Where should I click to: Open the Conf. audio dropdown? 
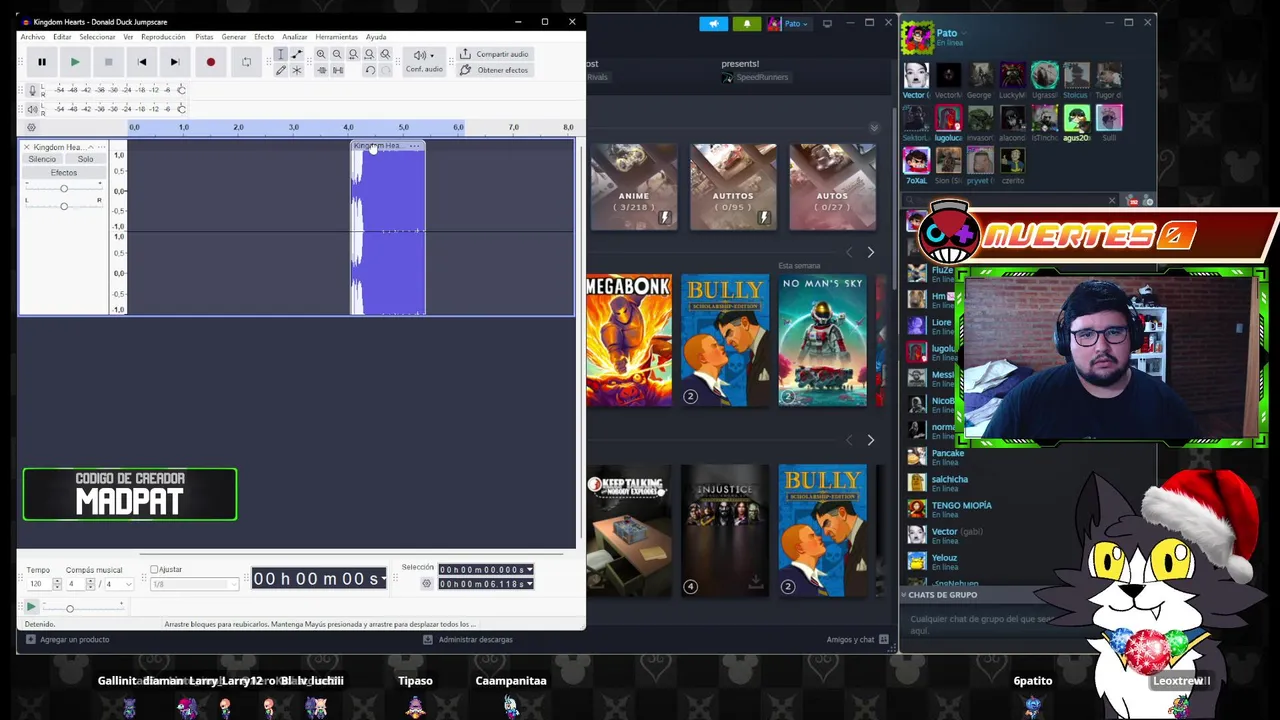tap(424, 61)
